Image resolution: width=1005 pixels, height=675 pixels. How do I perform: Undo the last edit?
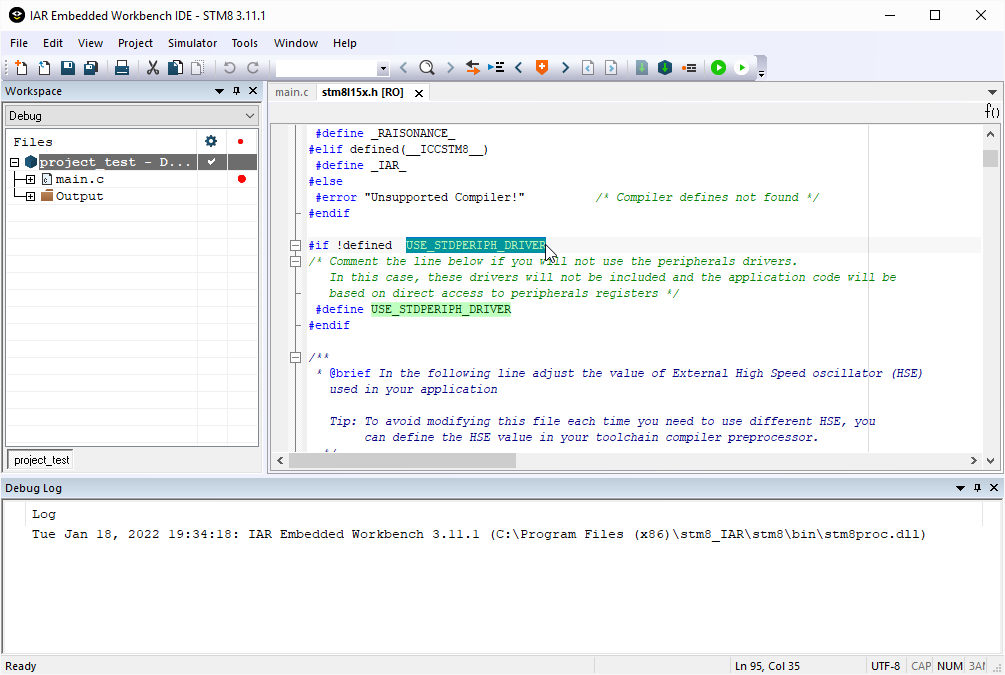[229, 67]
